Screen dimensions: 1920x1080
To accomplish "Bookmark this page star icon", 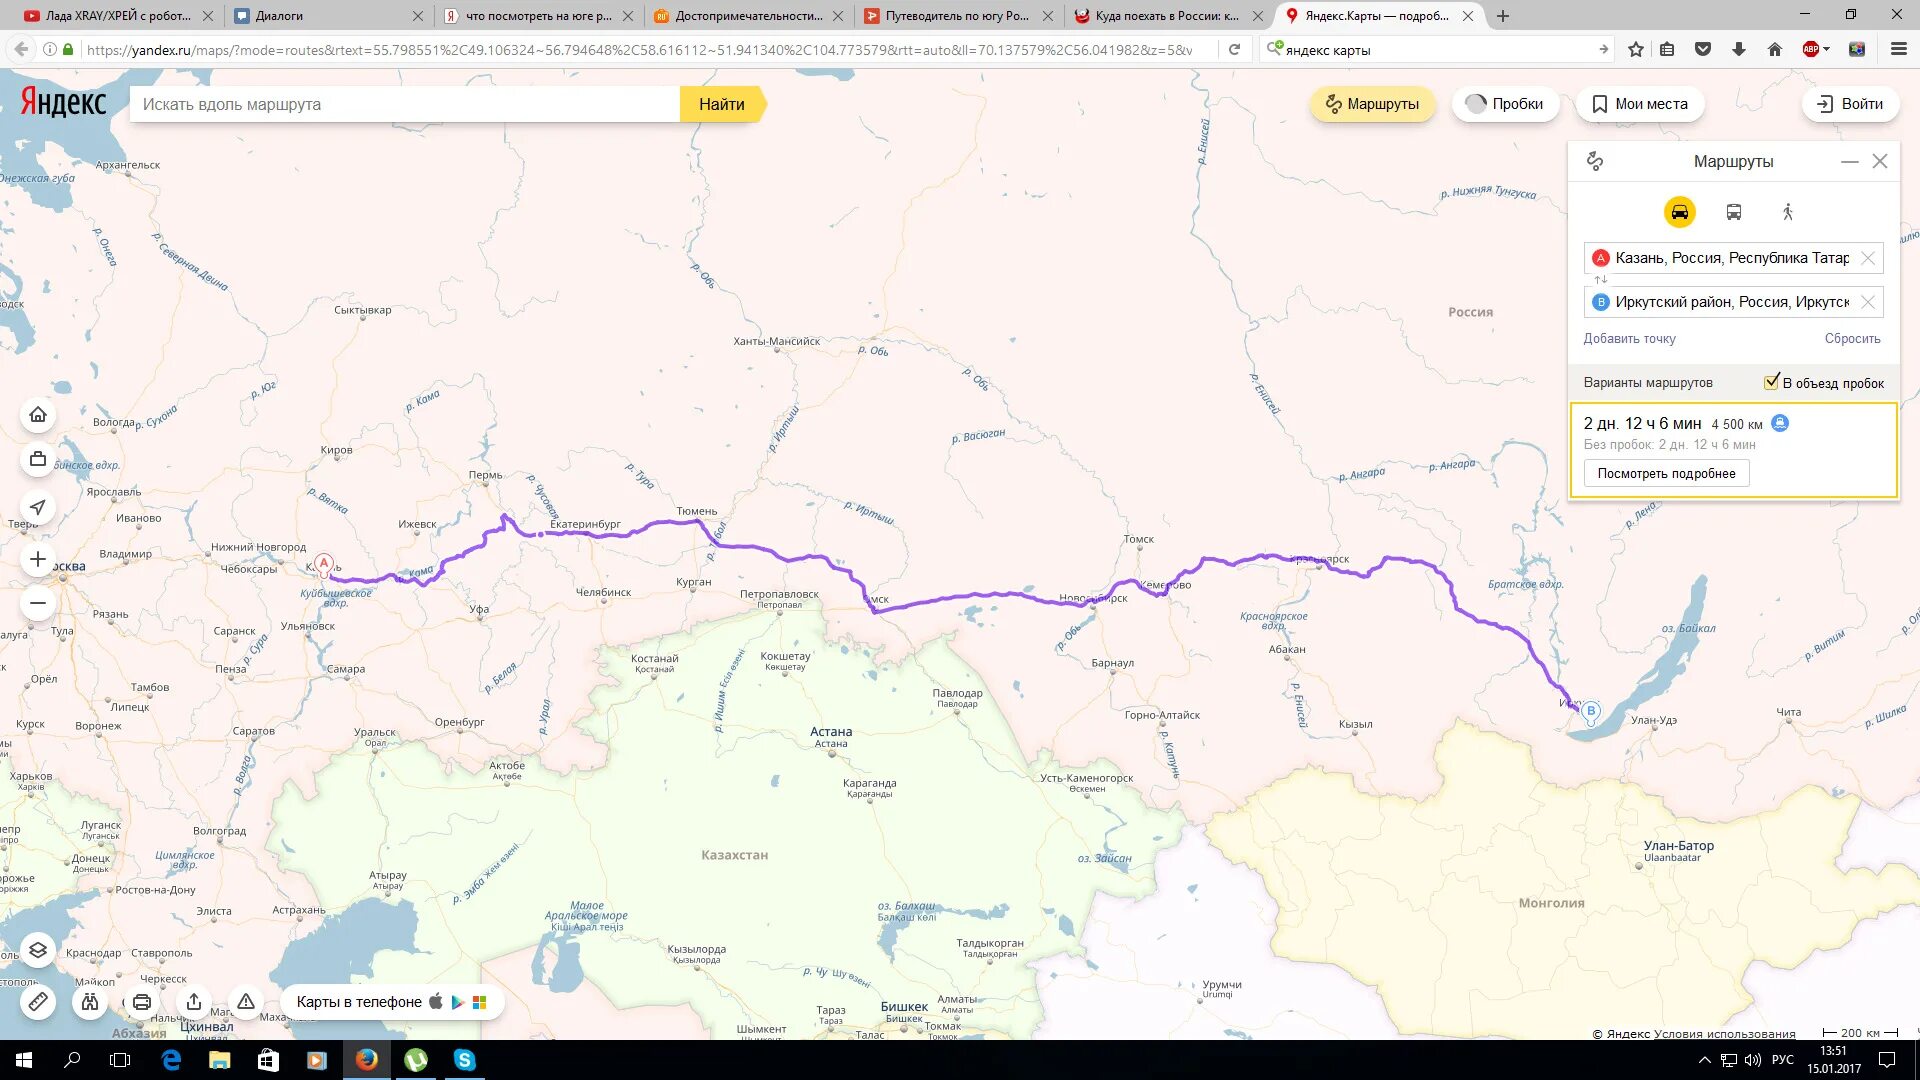I will tap(1635, 49).
